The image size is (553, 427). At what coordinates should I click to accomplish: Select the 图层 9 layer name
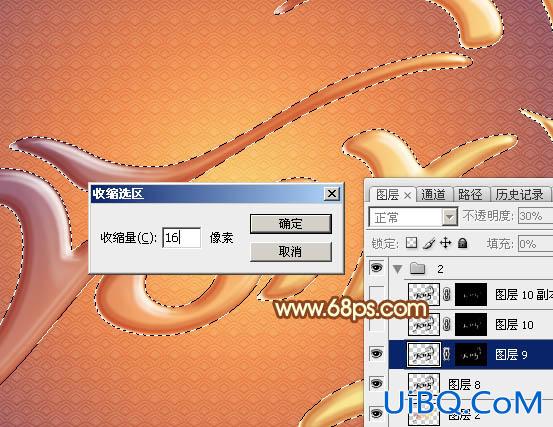pos(511,354)
